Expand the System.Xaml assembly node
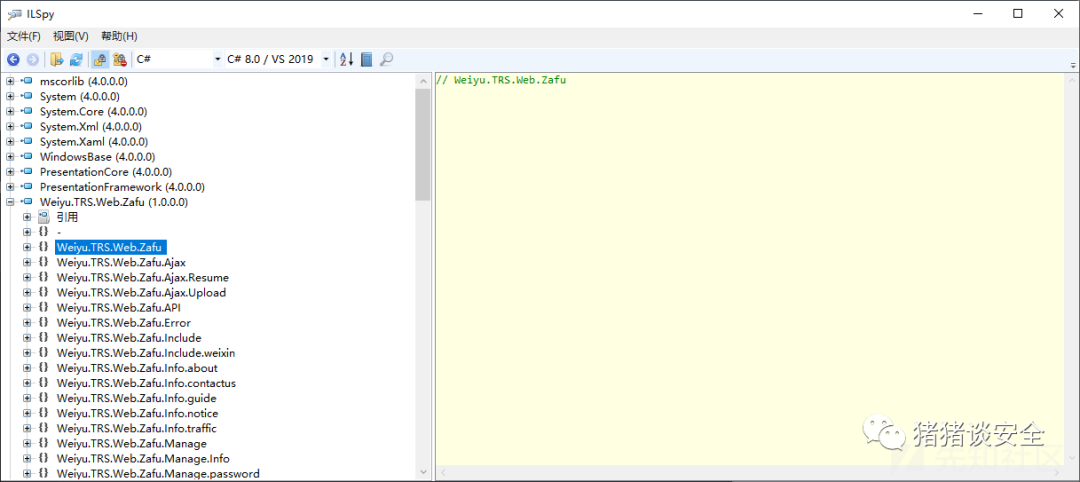Image resolution: width=1080 pixels, height=482 pixels. (x=10, y=142)
